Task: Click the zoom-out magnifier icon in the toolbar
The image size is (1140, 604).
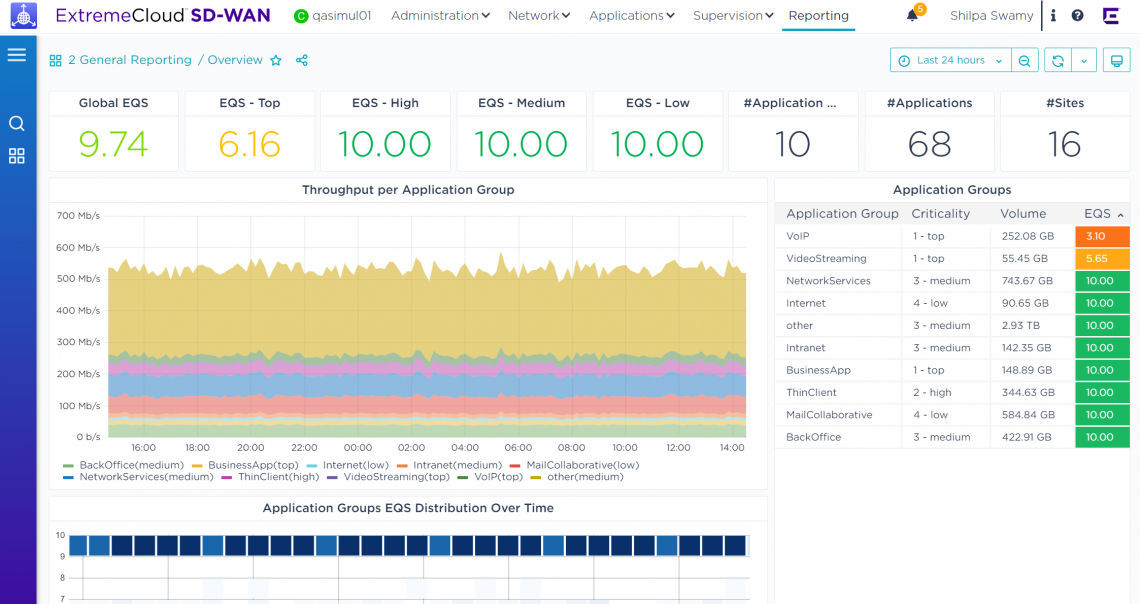Action: (x=1024, y=60)
